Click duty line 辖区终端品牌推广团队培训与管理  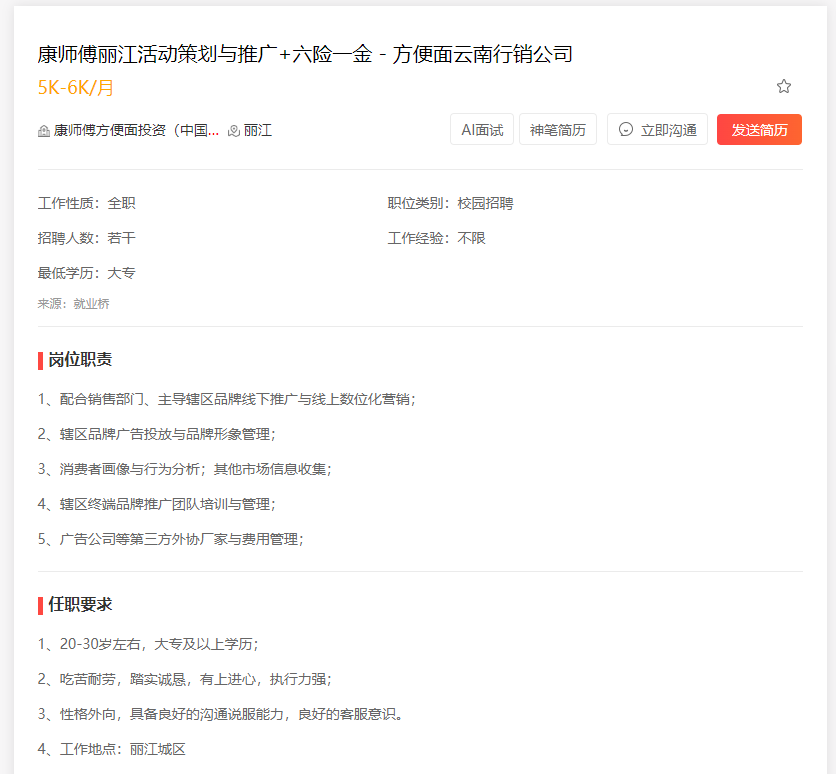[x=156, y=504]
